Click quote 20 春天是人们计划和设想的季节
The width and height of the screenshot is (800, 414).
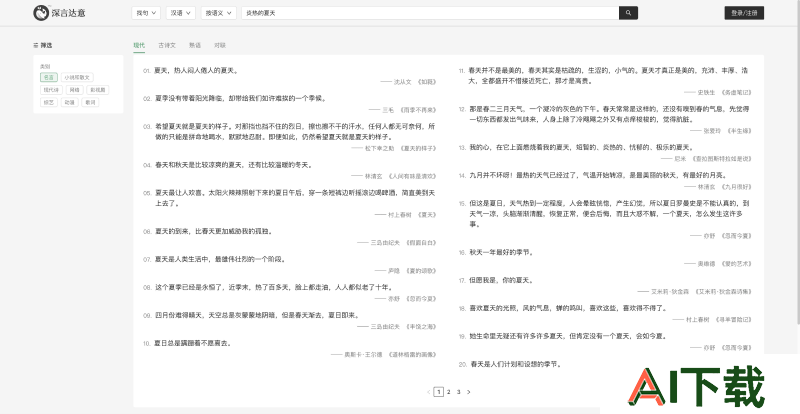[515, 364]
